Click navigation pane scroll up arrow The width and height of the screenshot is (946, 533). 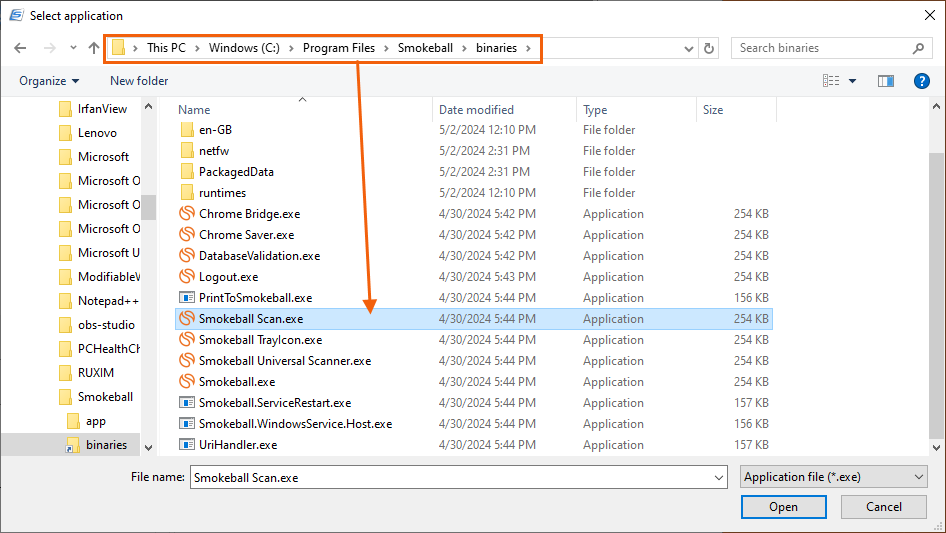tap(148, 107)
